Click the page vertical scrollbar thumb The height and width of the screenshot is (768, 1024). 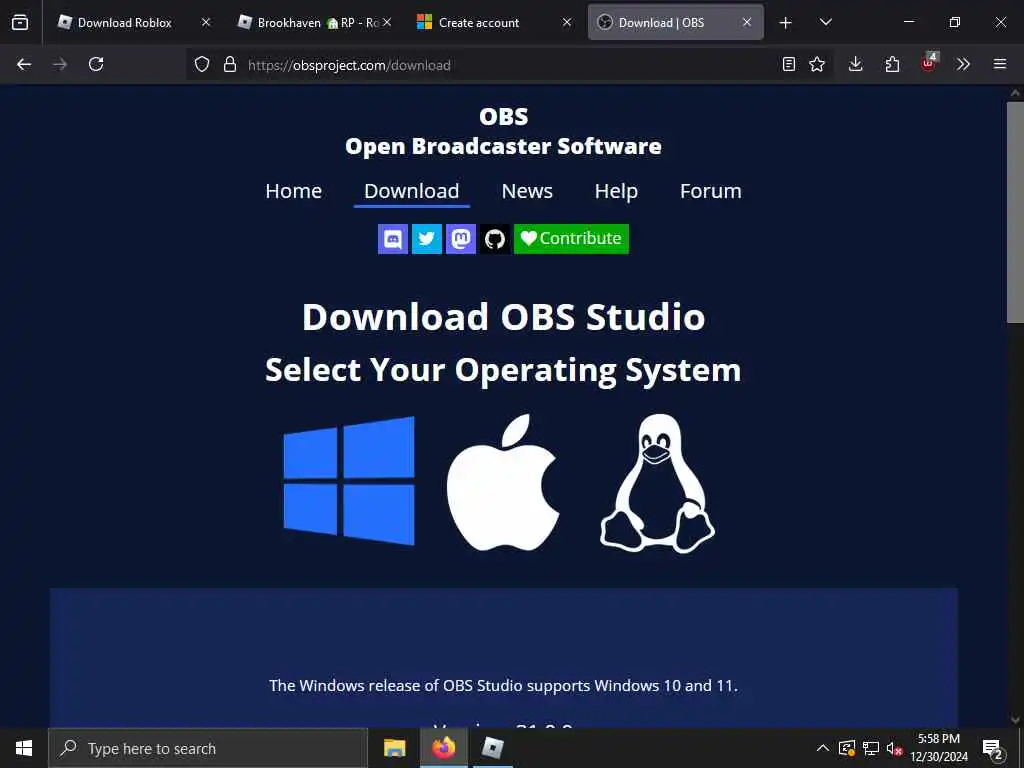[x=1015, y=212]
